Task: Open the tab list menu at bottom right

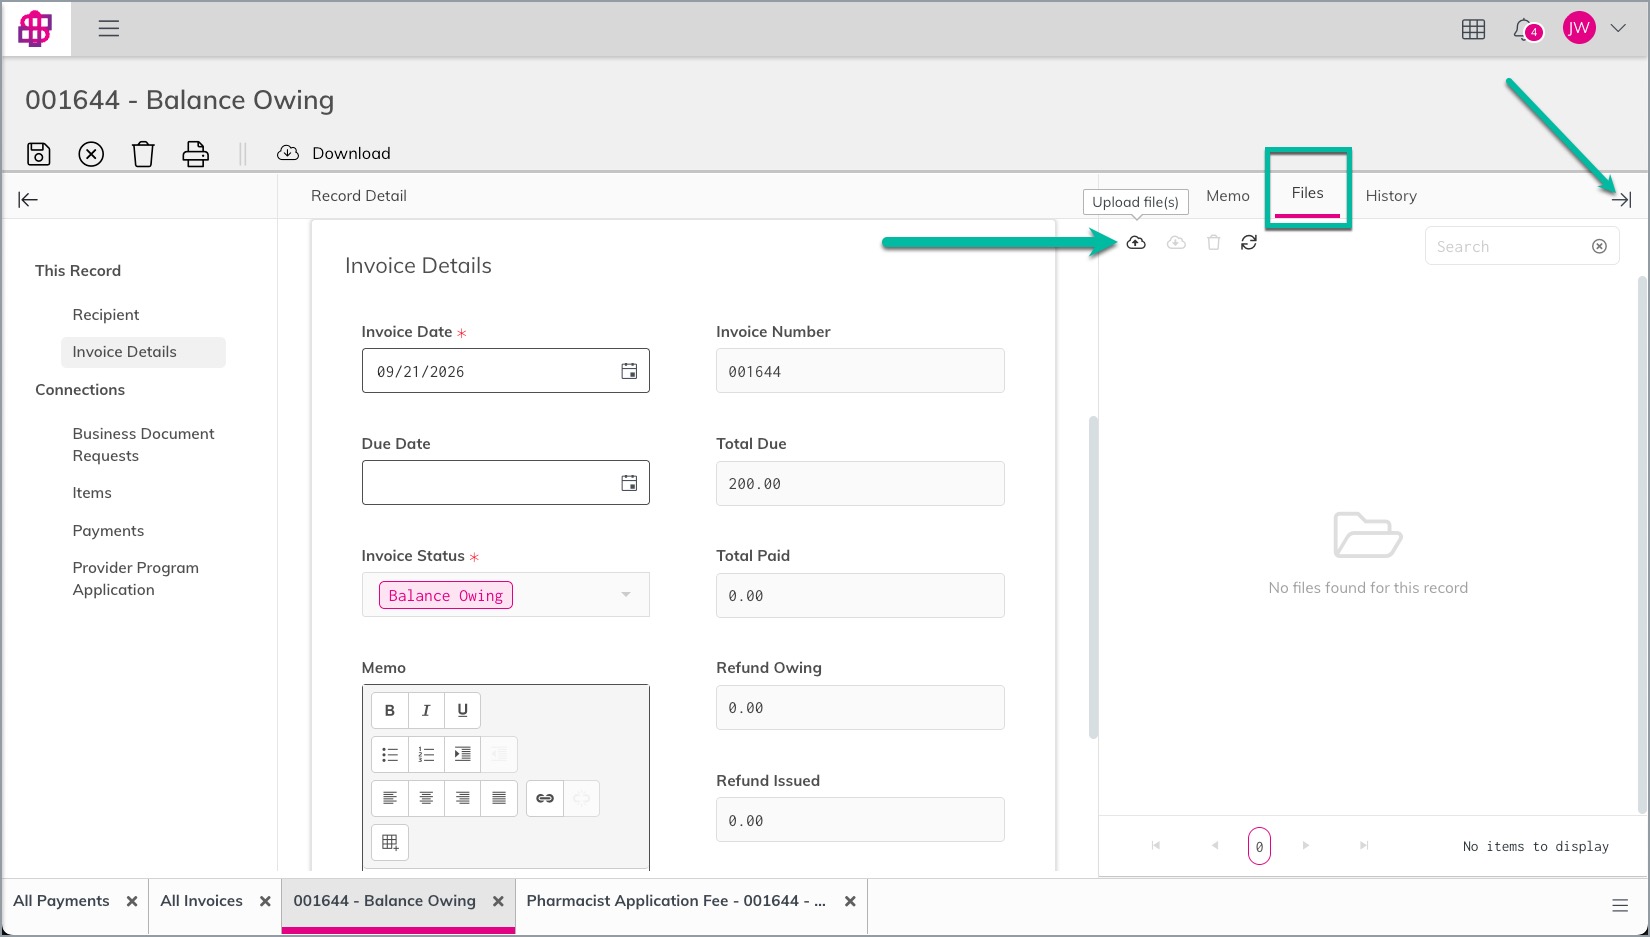Action: 1620,906
